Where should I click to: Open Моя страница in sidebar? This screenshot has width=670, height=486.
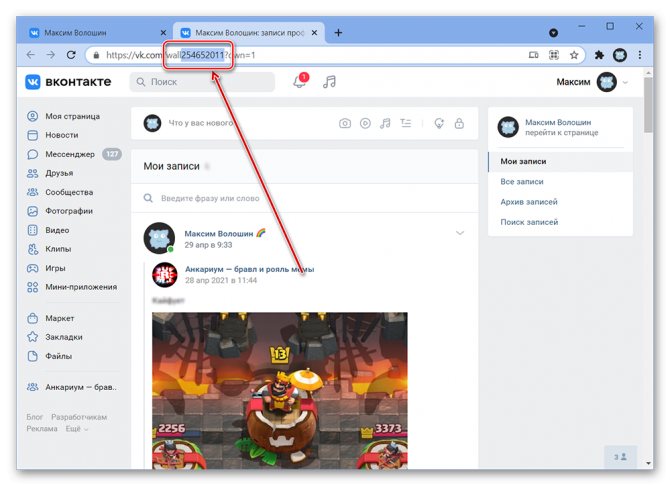tap(63, 116)
